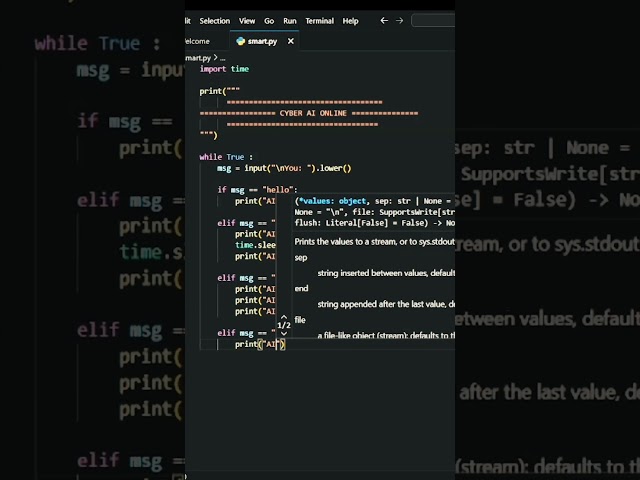
Task: Open the Terminal menu
Action: pyautogui.click(x=320, y=21)
